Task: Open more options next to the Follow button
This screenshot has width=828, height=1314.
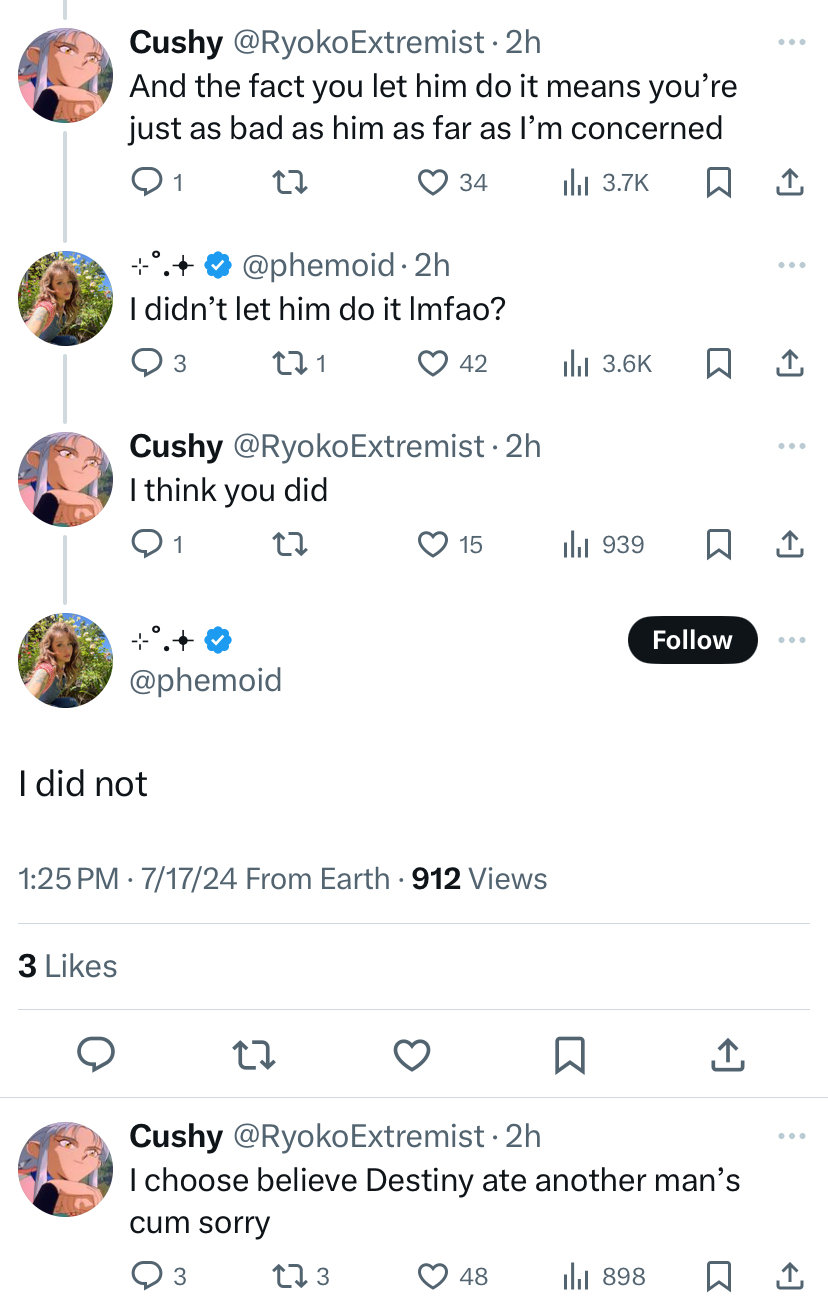Action: [x=791, y=640]
